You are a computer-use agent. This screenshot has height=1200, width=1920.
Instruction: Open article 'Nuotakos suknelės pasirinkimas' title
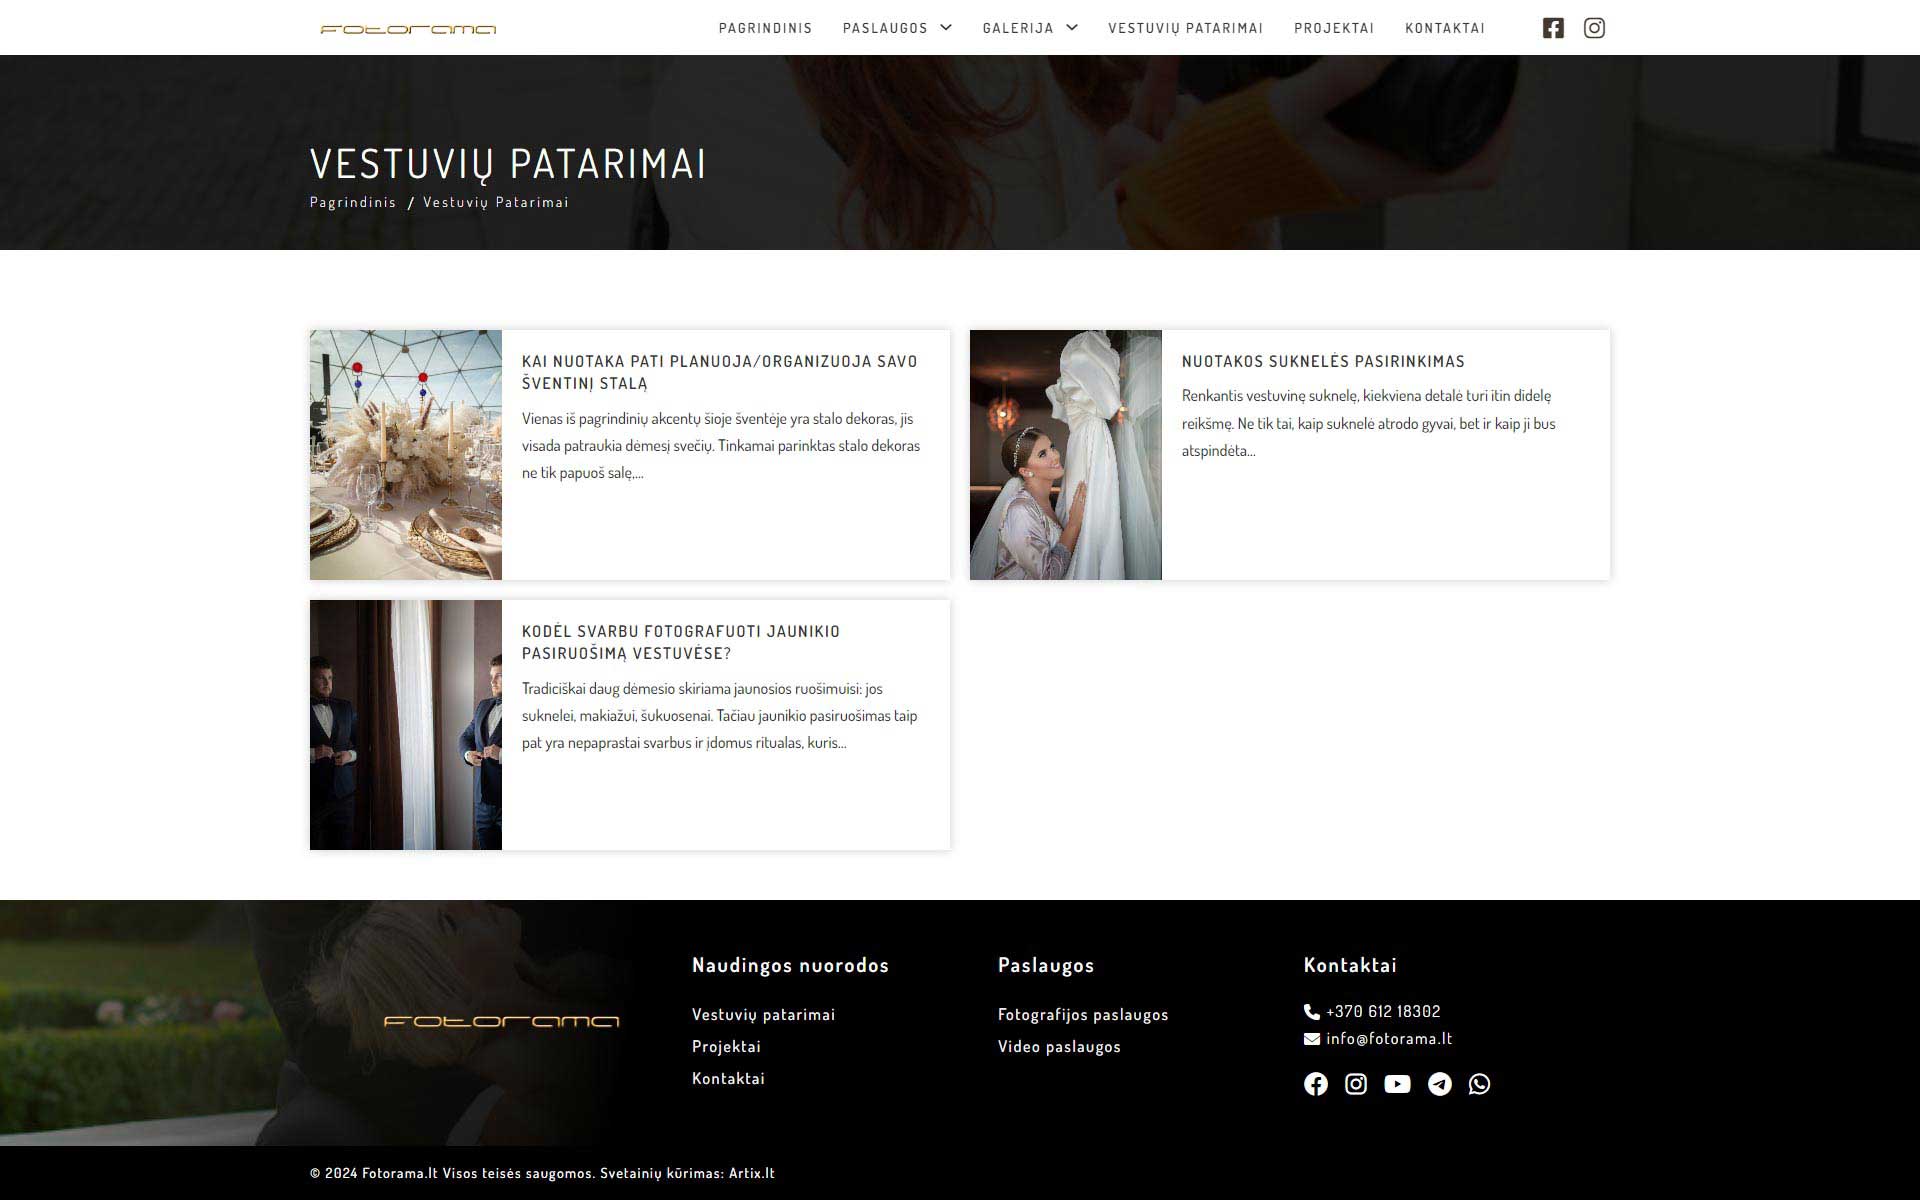(x=1323, y=361)
